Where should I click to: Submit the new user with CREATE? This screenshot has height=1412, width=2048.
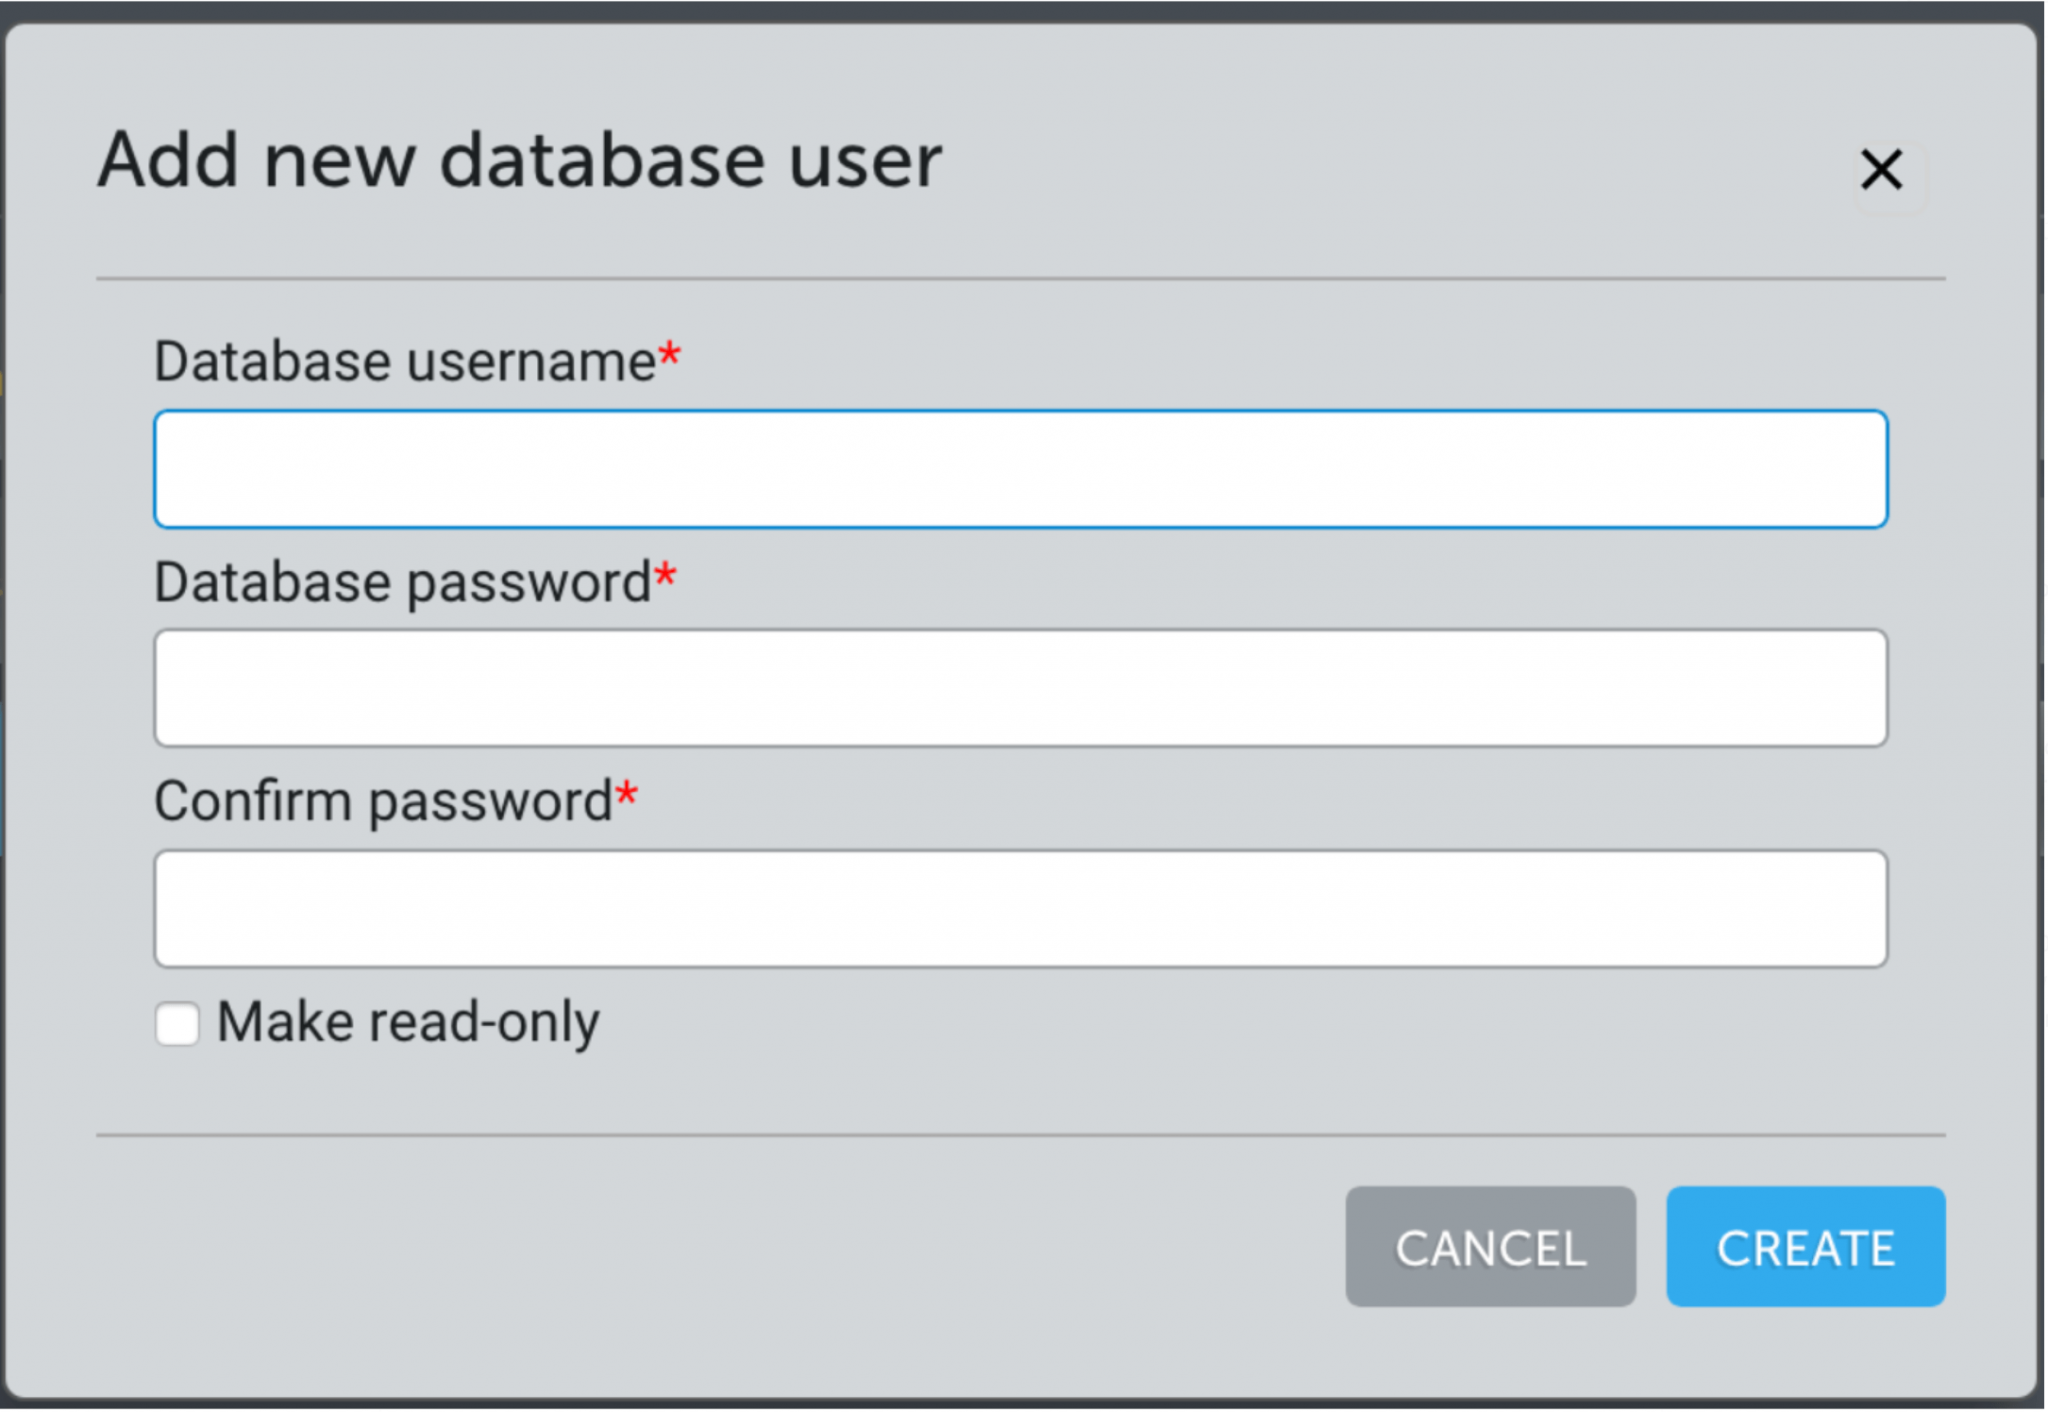1805,1246
